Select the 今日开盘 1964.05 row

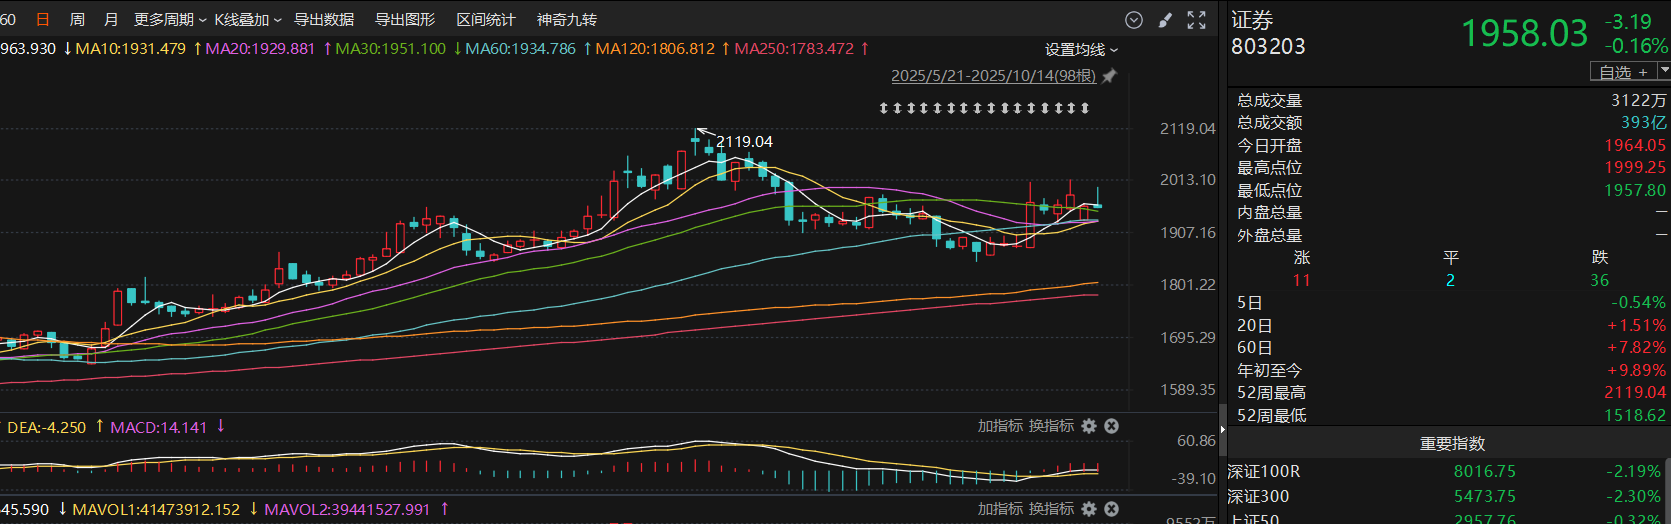1451,145
